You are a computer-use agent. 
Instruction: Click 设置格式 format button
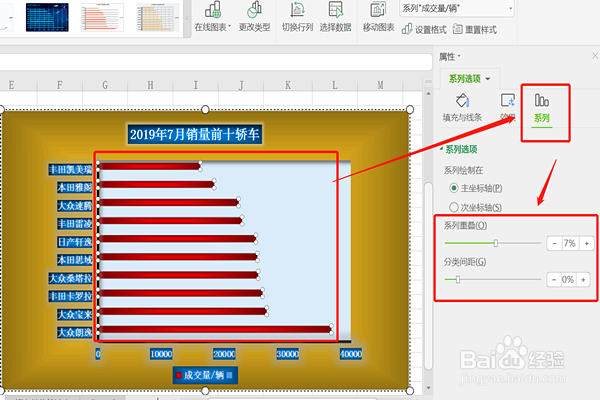click(424, 29)
